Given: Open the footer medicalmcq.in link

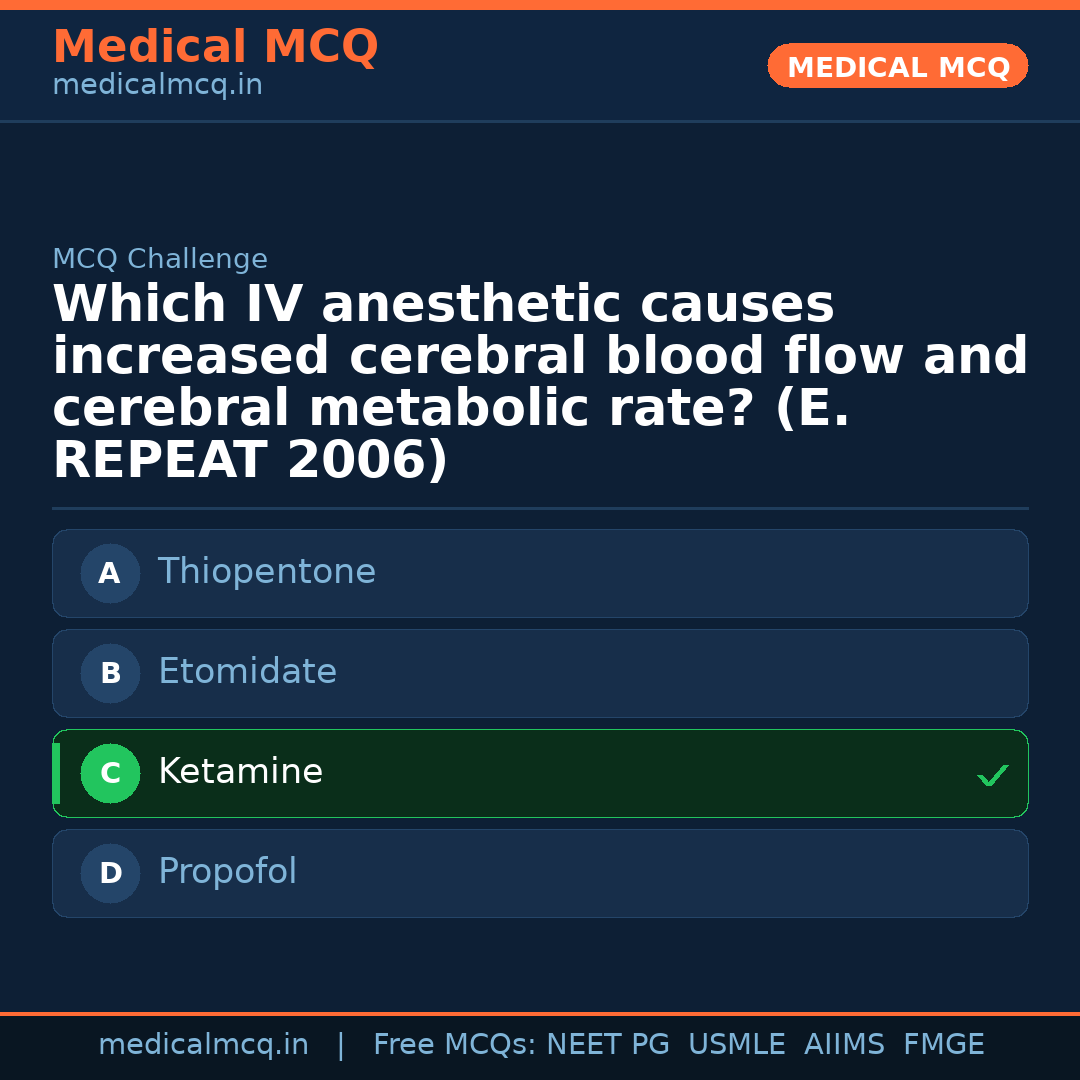Looking at the screenshot, I should [203, 1045].
